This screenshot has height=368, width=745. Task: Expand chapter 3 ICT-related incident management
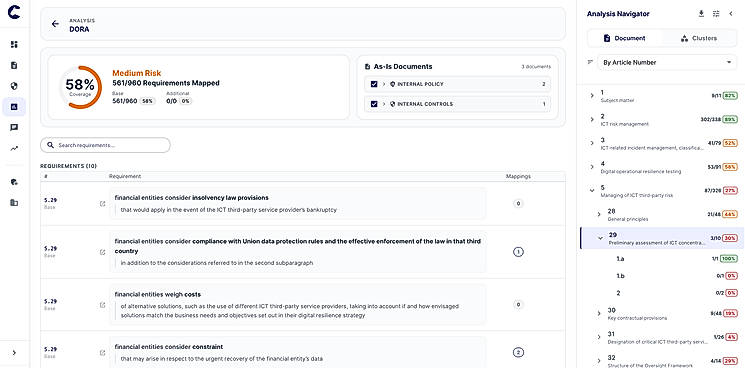(x=592, y=143)
